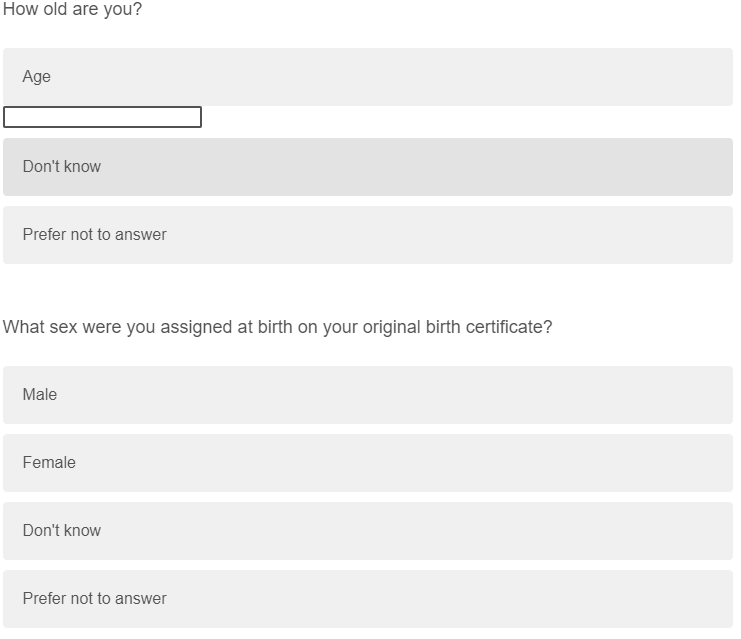Click the "How old are you?" question text

(73, 10)
